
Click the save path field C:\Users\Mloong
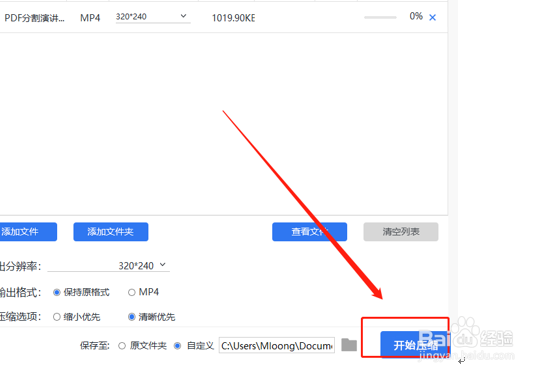277,345
